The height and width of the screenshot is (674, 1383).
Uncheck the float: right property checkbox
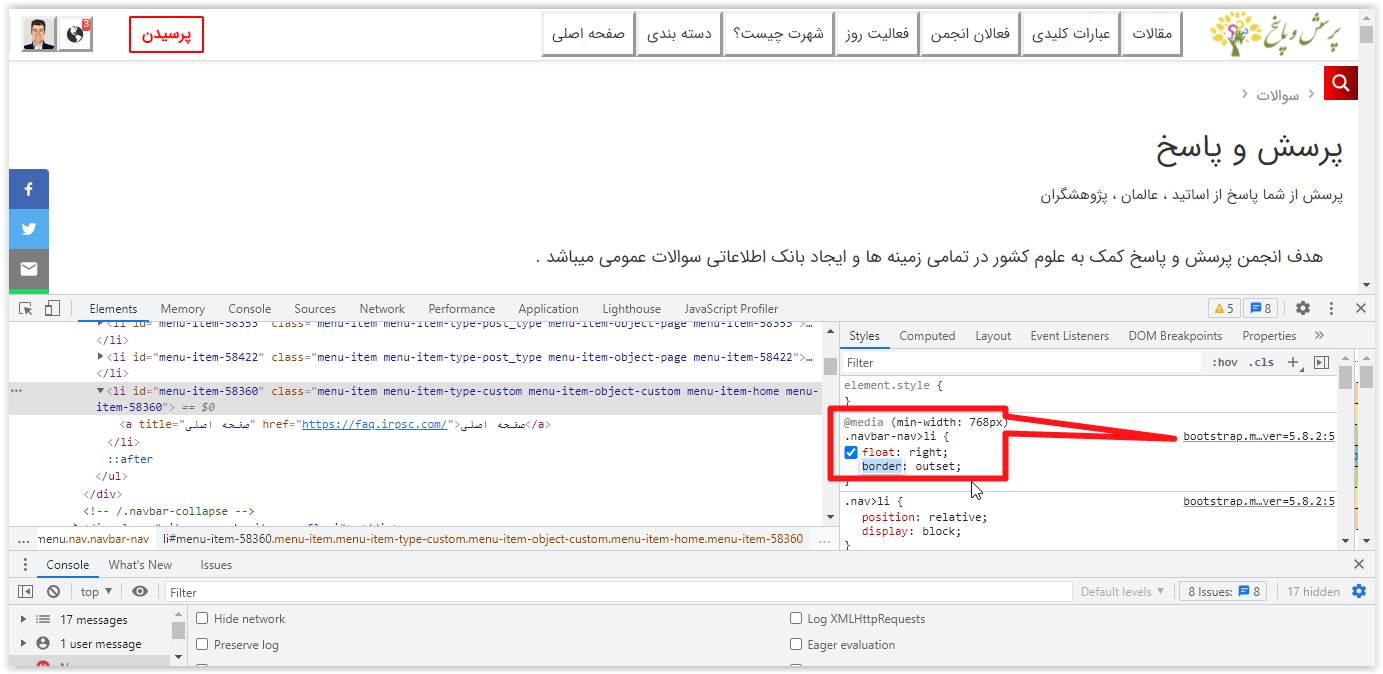tap(851, 452)
